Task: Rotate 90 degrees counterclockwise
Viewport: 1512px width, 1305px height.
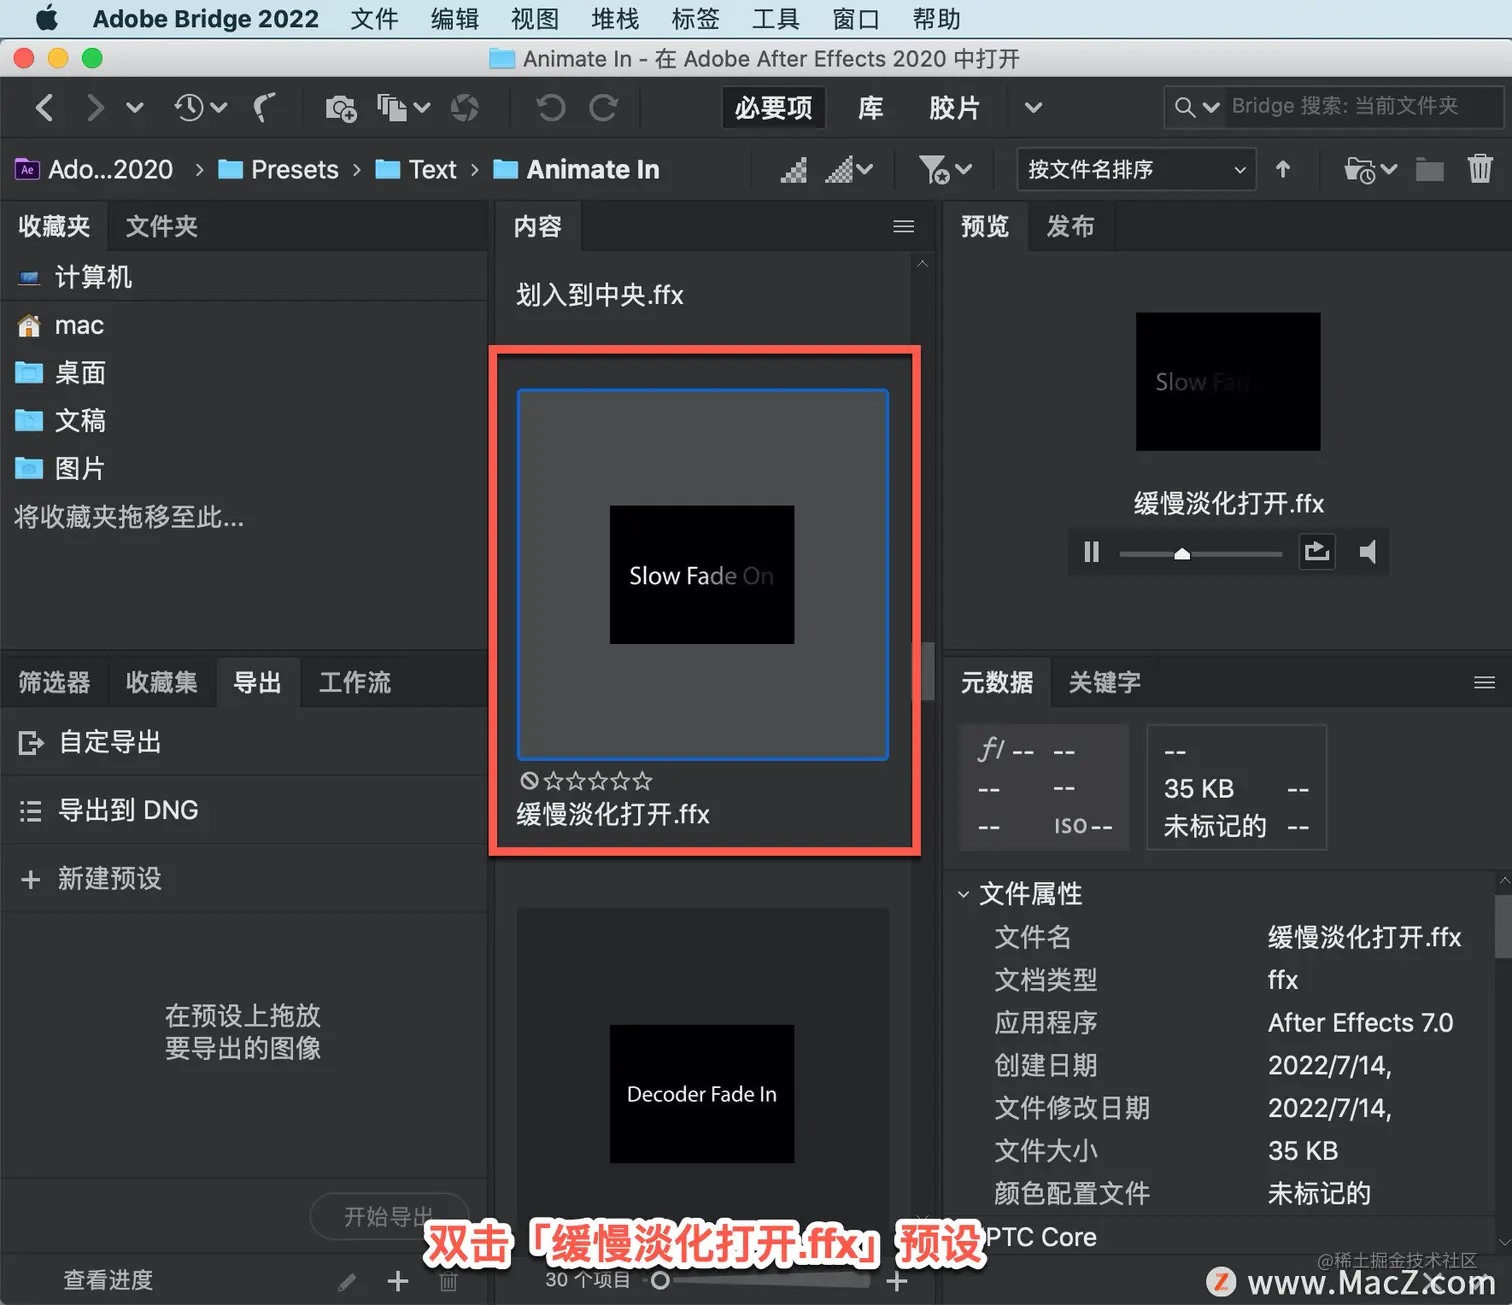Action: point(551,107)
